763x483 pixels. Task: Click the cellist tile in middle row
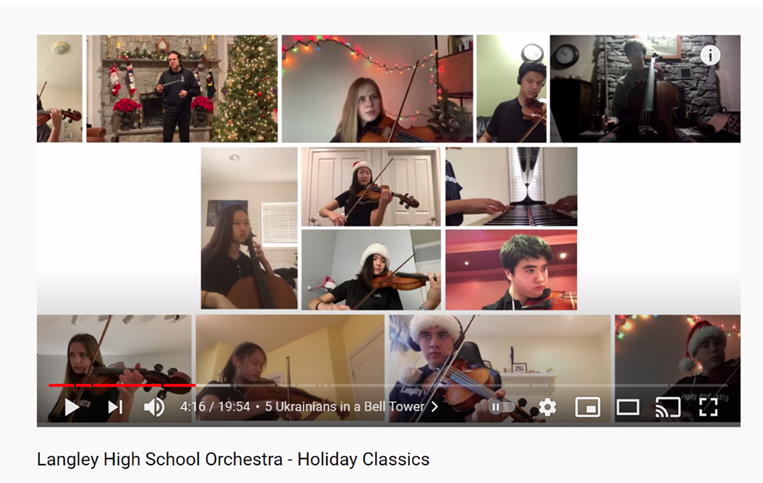click(249, 228)
